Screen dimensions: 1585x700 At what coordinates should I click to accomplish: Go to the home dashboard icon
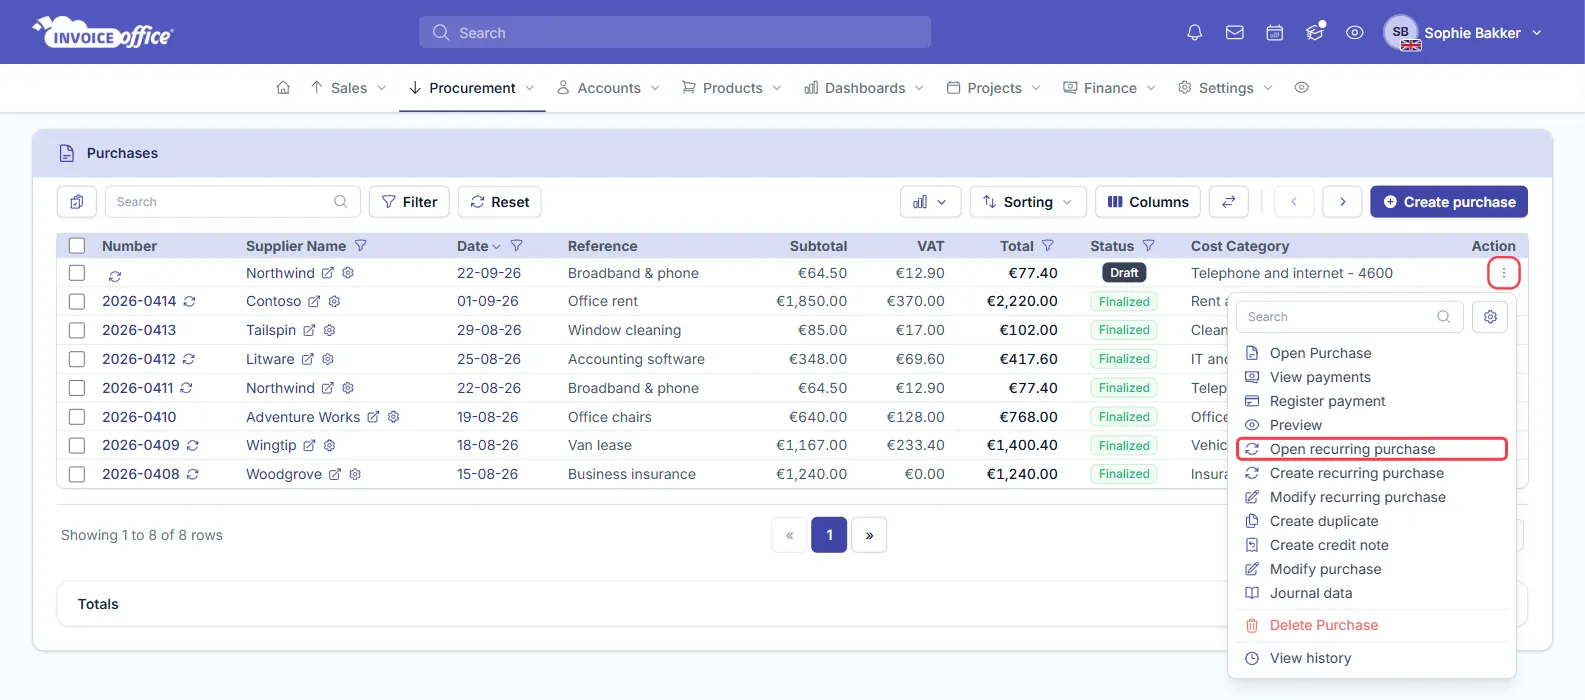283,88
